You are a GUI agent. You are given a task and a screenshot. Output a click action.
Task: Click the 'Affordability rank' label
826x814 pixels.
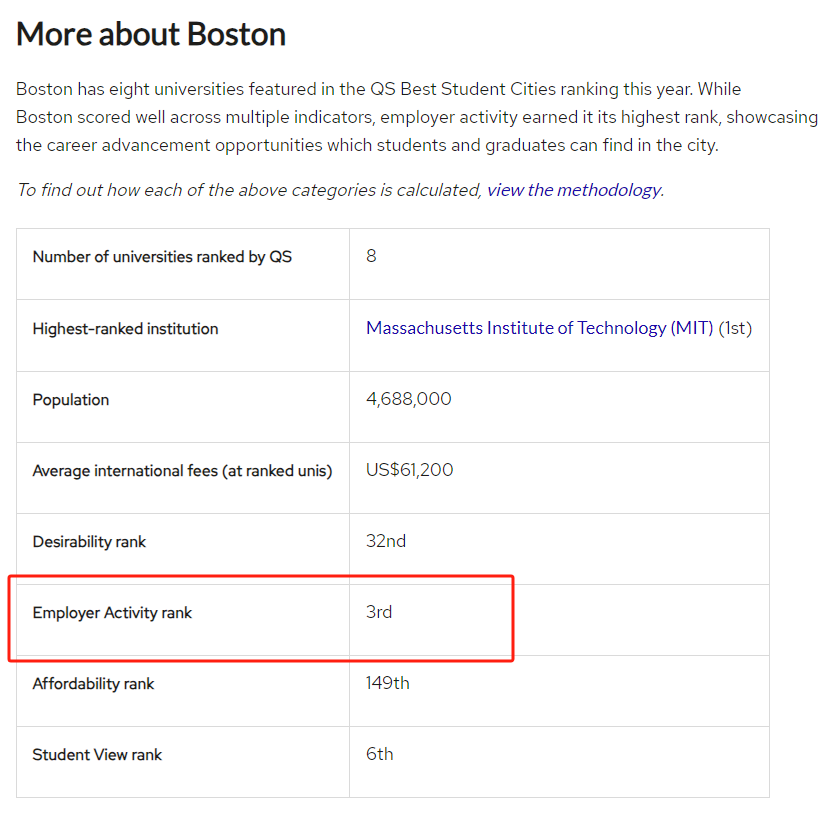93,684
